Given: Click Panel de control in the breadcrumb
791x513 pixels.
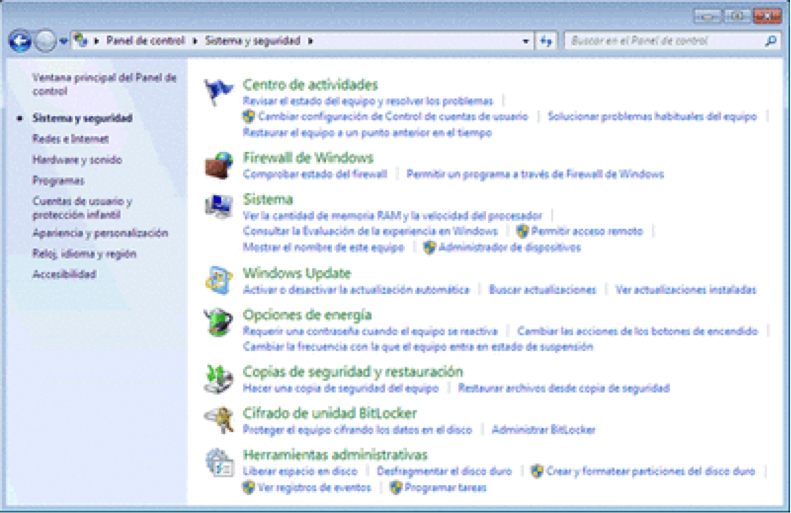Looking at the screenshot, I should click(145, 40).
